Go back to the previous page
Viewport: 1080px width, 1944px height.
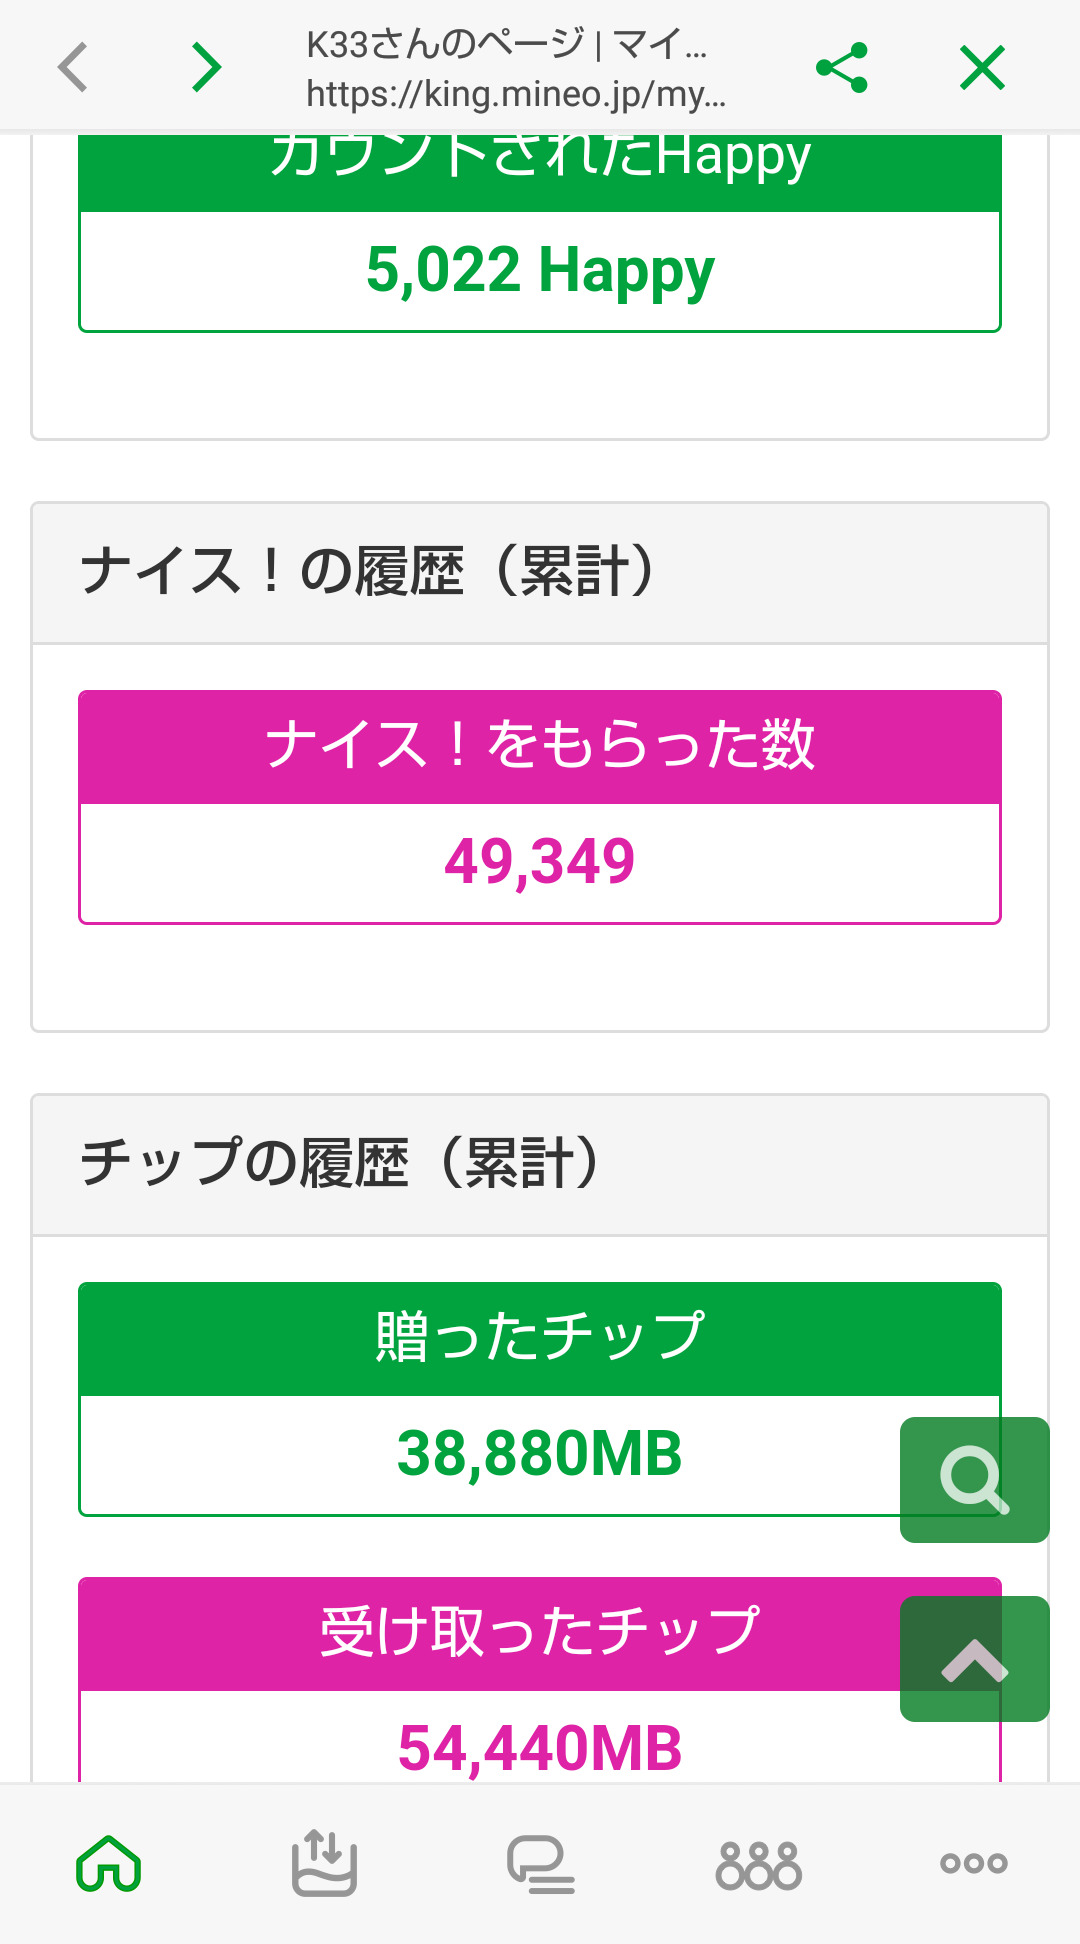pos(73,68)
